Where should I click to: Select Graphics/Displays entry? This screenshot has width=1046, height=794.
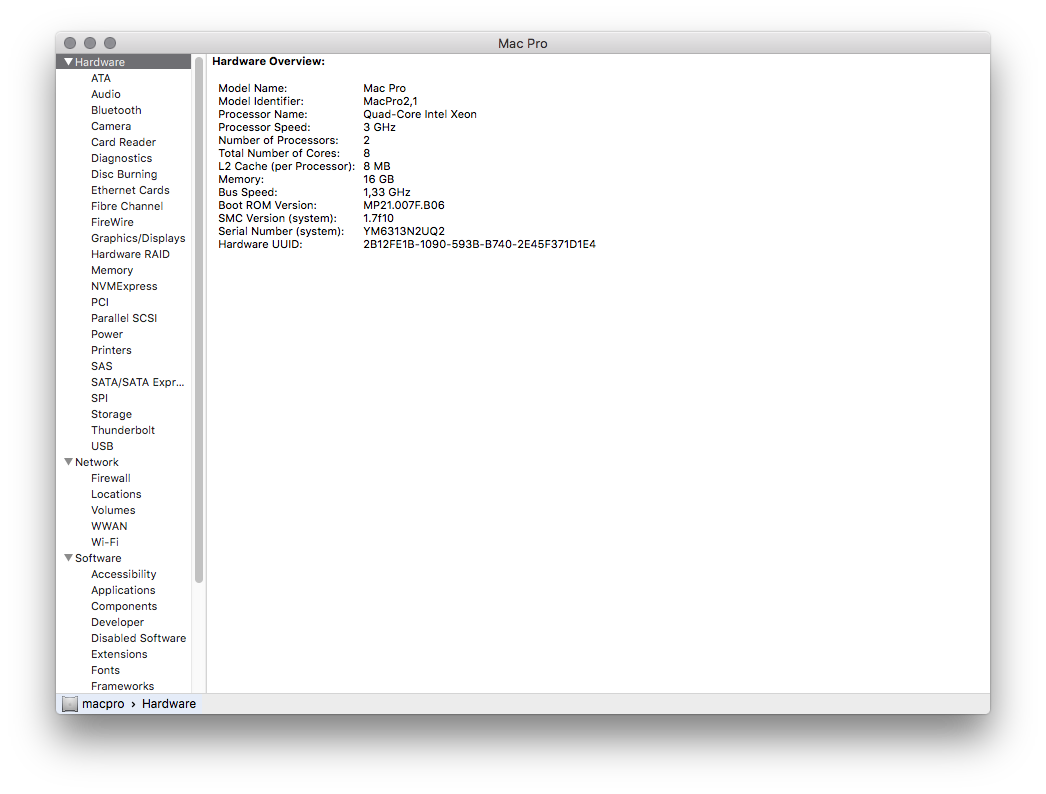point(138,238)
